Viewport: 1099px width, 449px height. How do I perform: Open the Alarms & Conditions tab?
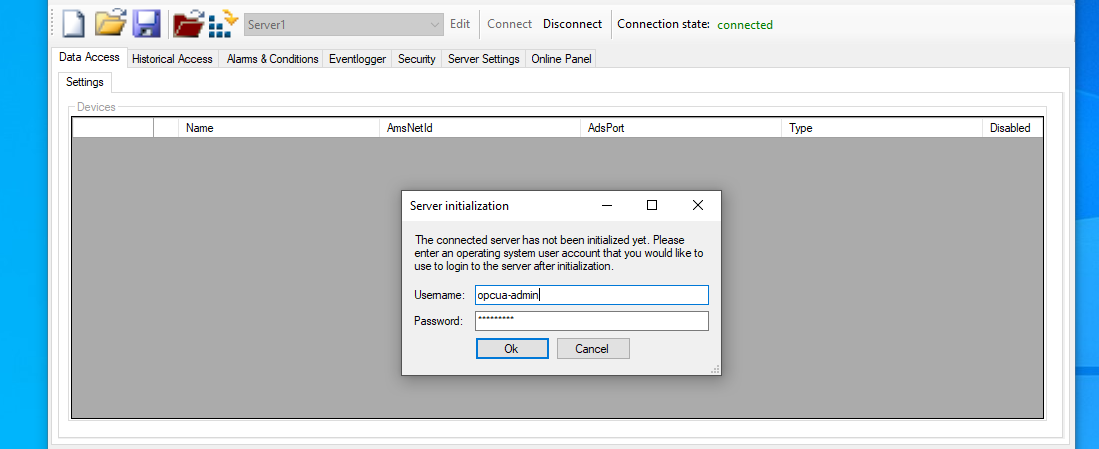(272, 60)
